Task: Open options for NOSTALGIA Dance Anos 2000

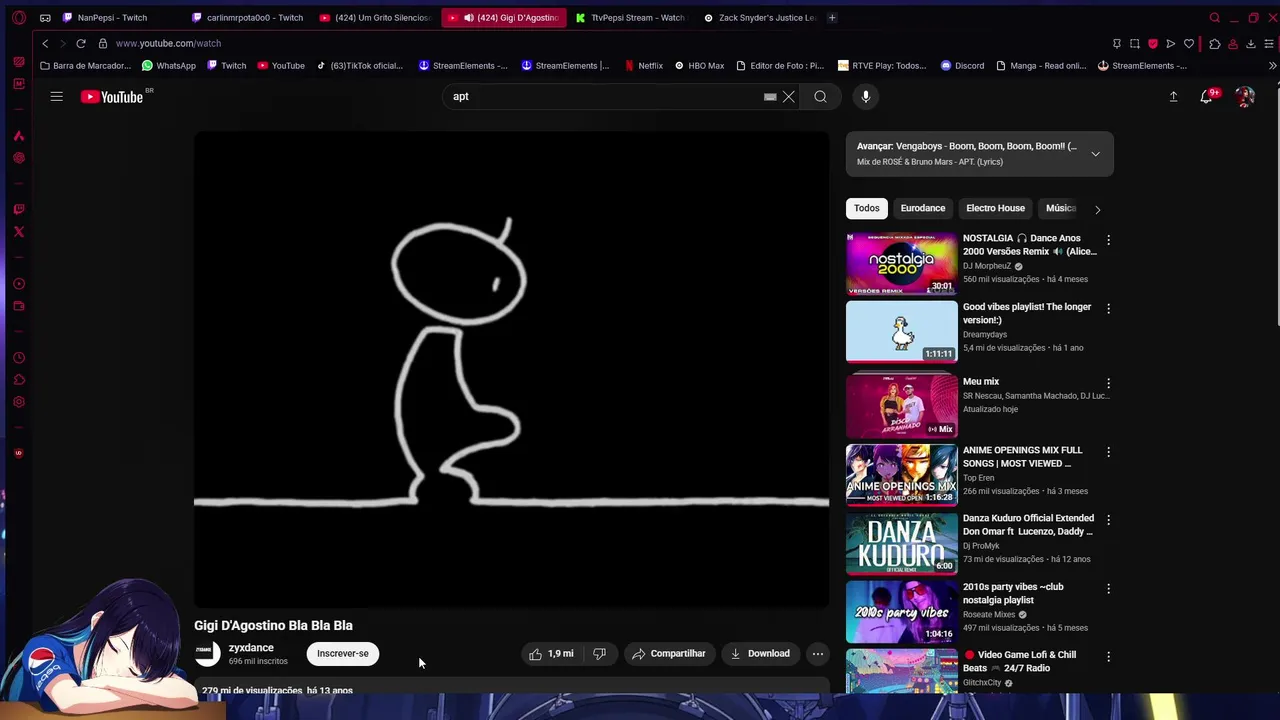Action: coord(1108,240)
